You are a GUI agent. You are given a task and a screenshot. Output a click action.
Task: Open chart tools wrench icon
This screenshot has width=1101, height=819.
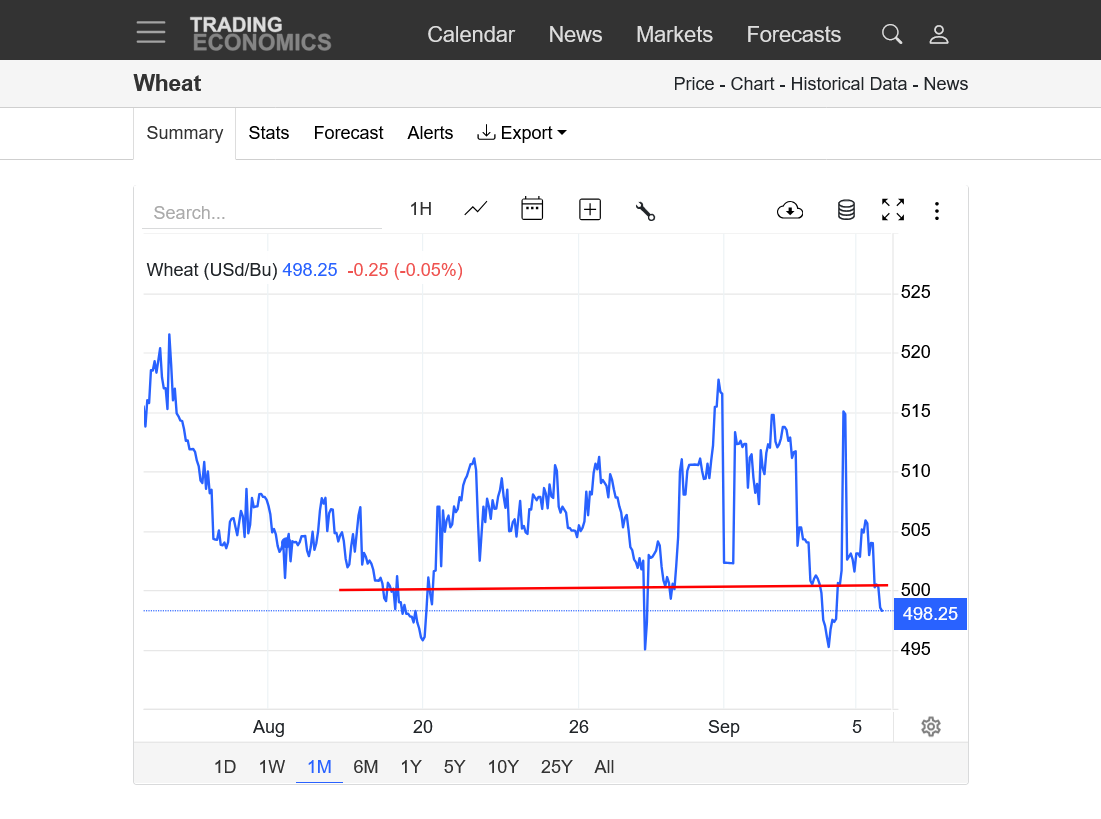[x=645, y=210]
